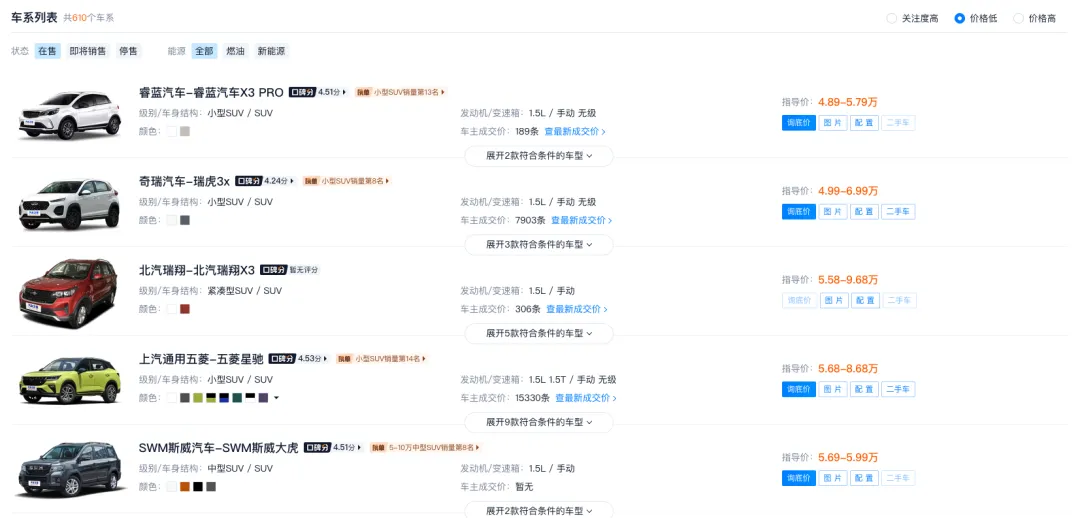Open 小型SUV销量第13名 ranking badge
The height and width of the screenshot is (518, 1080).
(400, 92)
